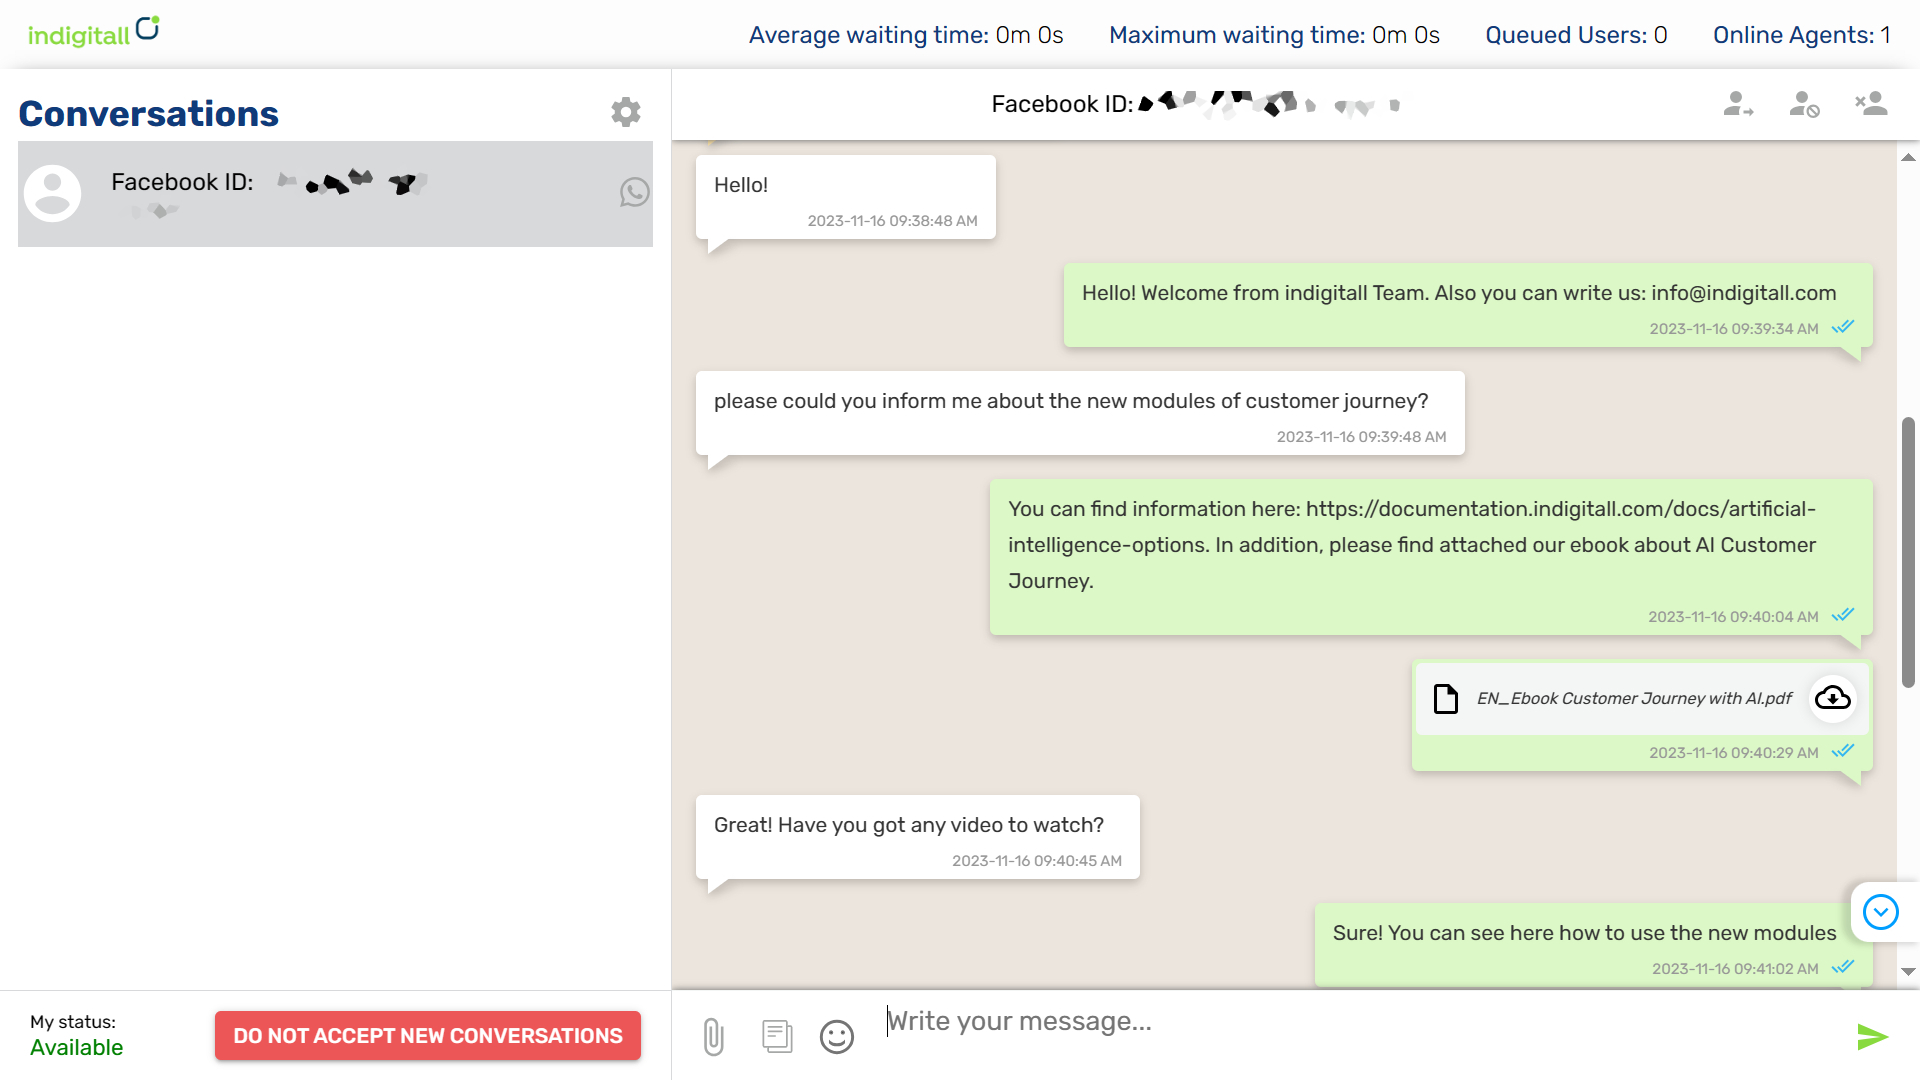Click the canned responses icon

tap(777, 1035)
